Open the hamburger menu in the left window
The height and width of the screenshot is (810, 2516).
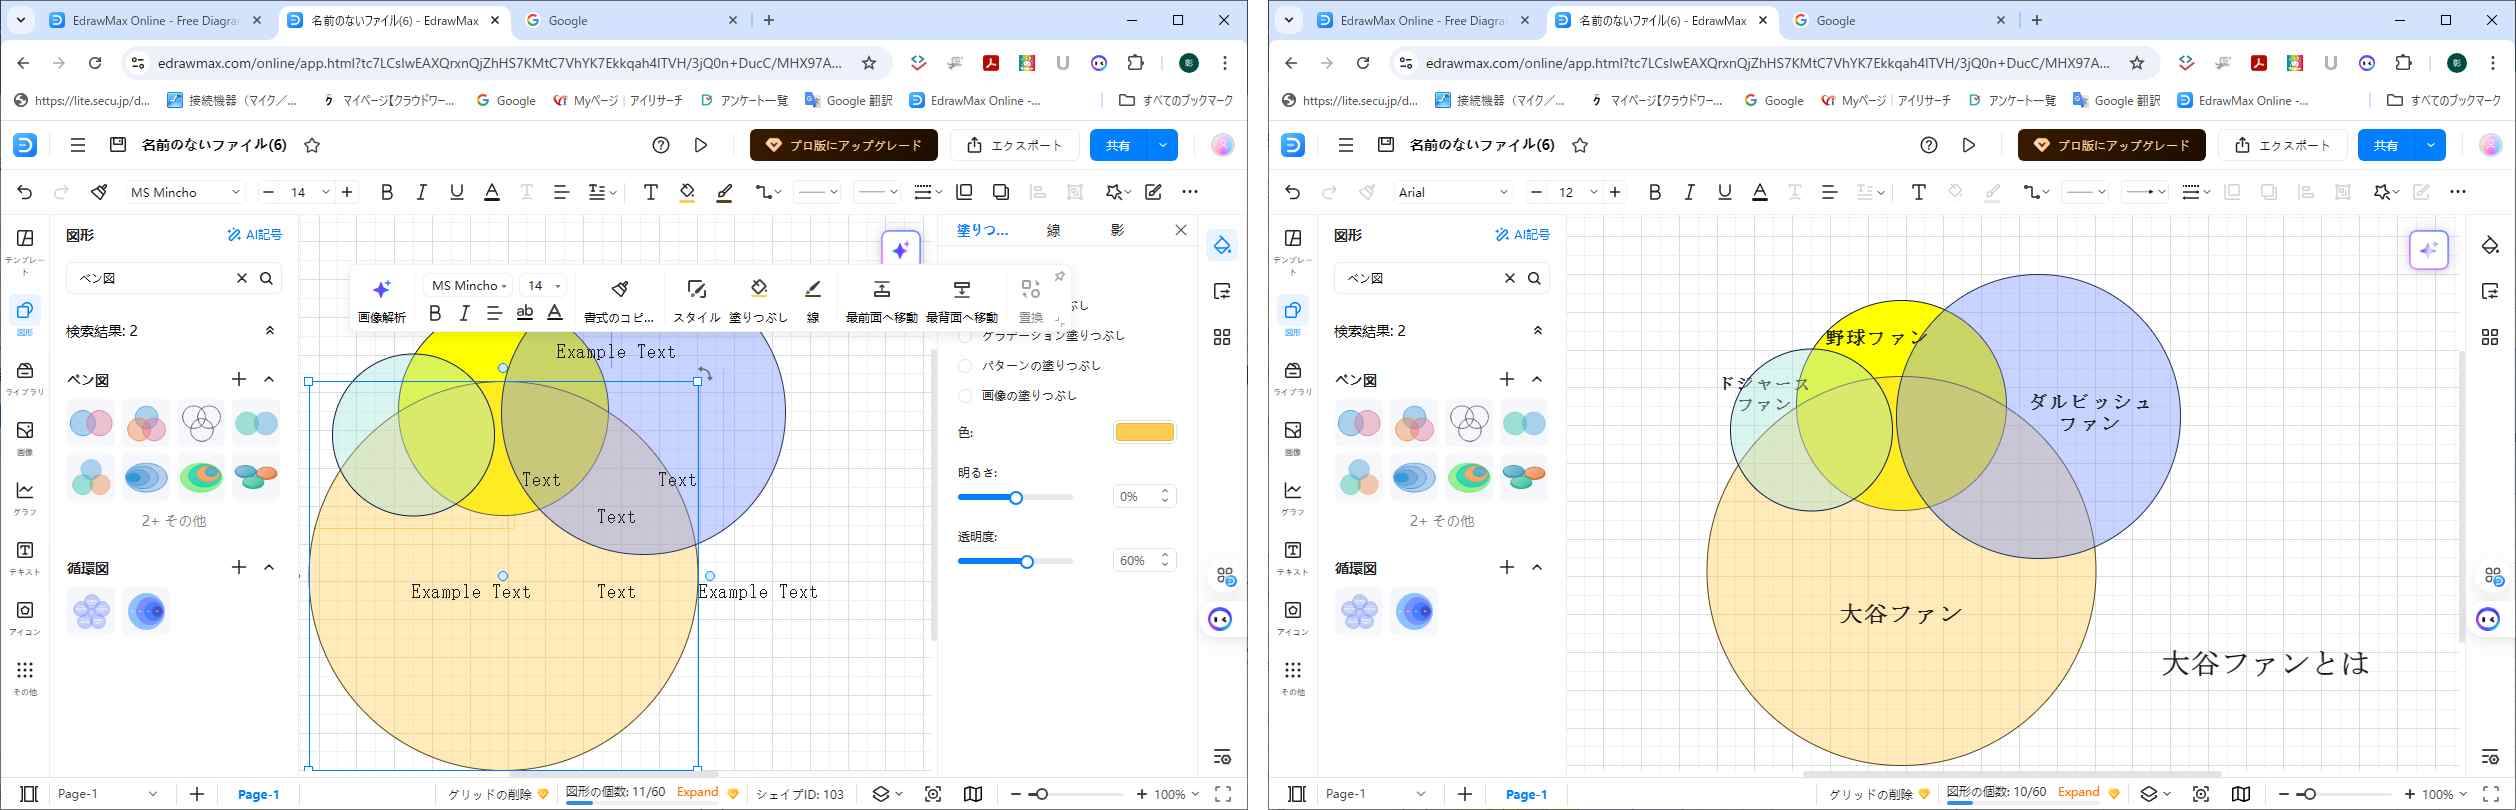78,145
